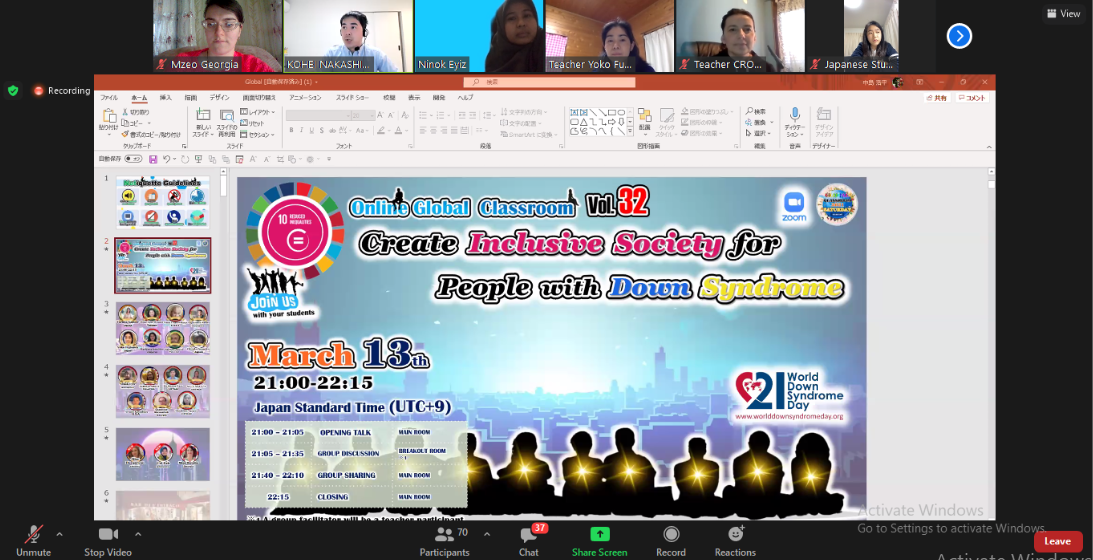The width and height of the screenshot is (1093, 560).
Task: Click the Undo arrow in quick access
Action: 166,159
